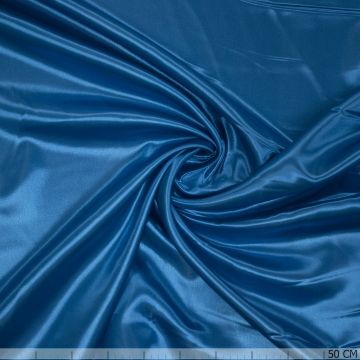
Task: Click the crease line at top right corner
Action: pyautogui.click(x=300, y=6)
